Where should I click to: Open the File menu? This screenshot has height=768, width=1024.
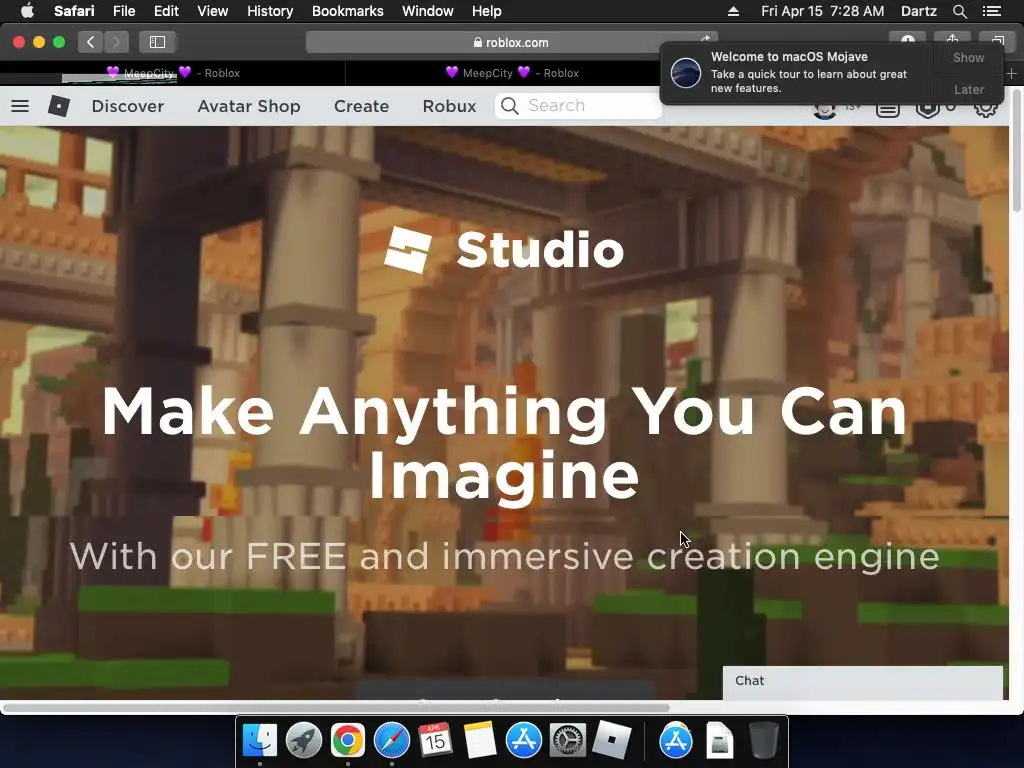pos(123,11)
